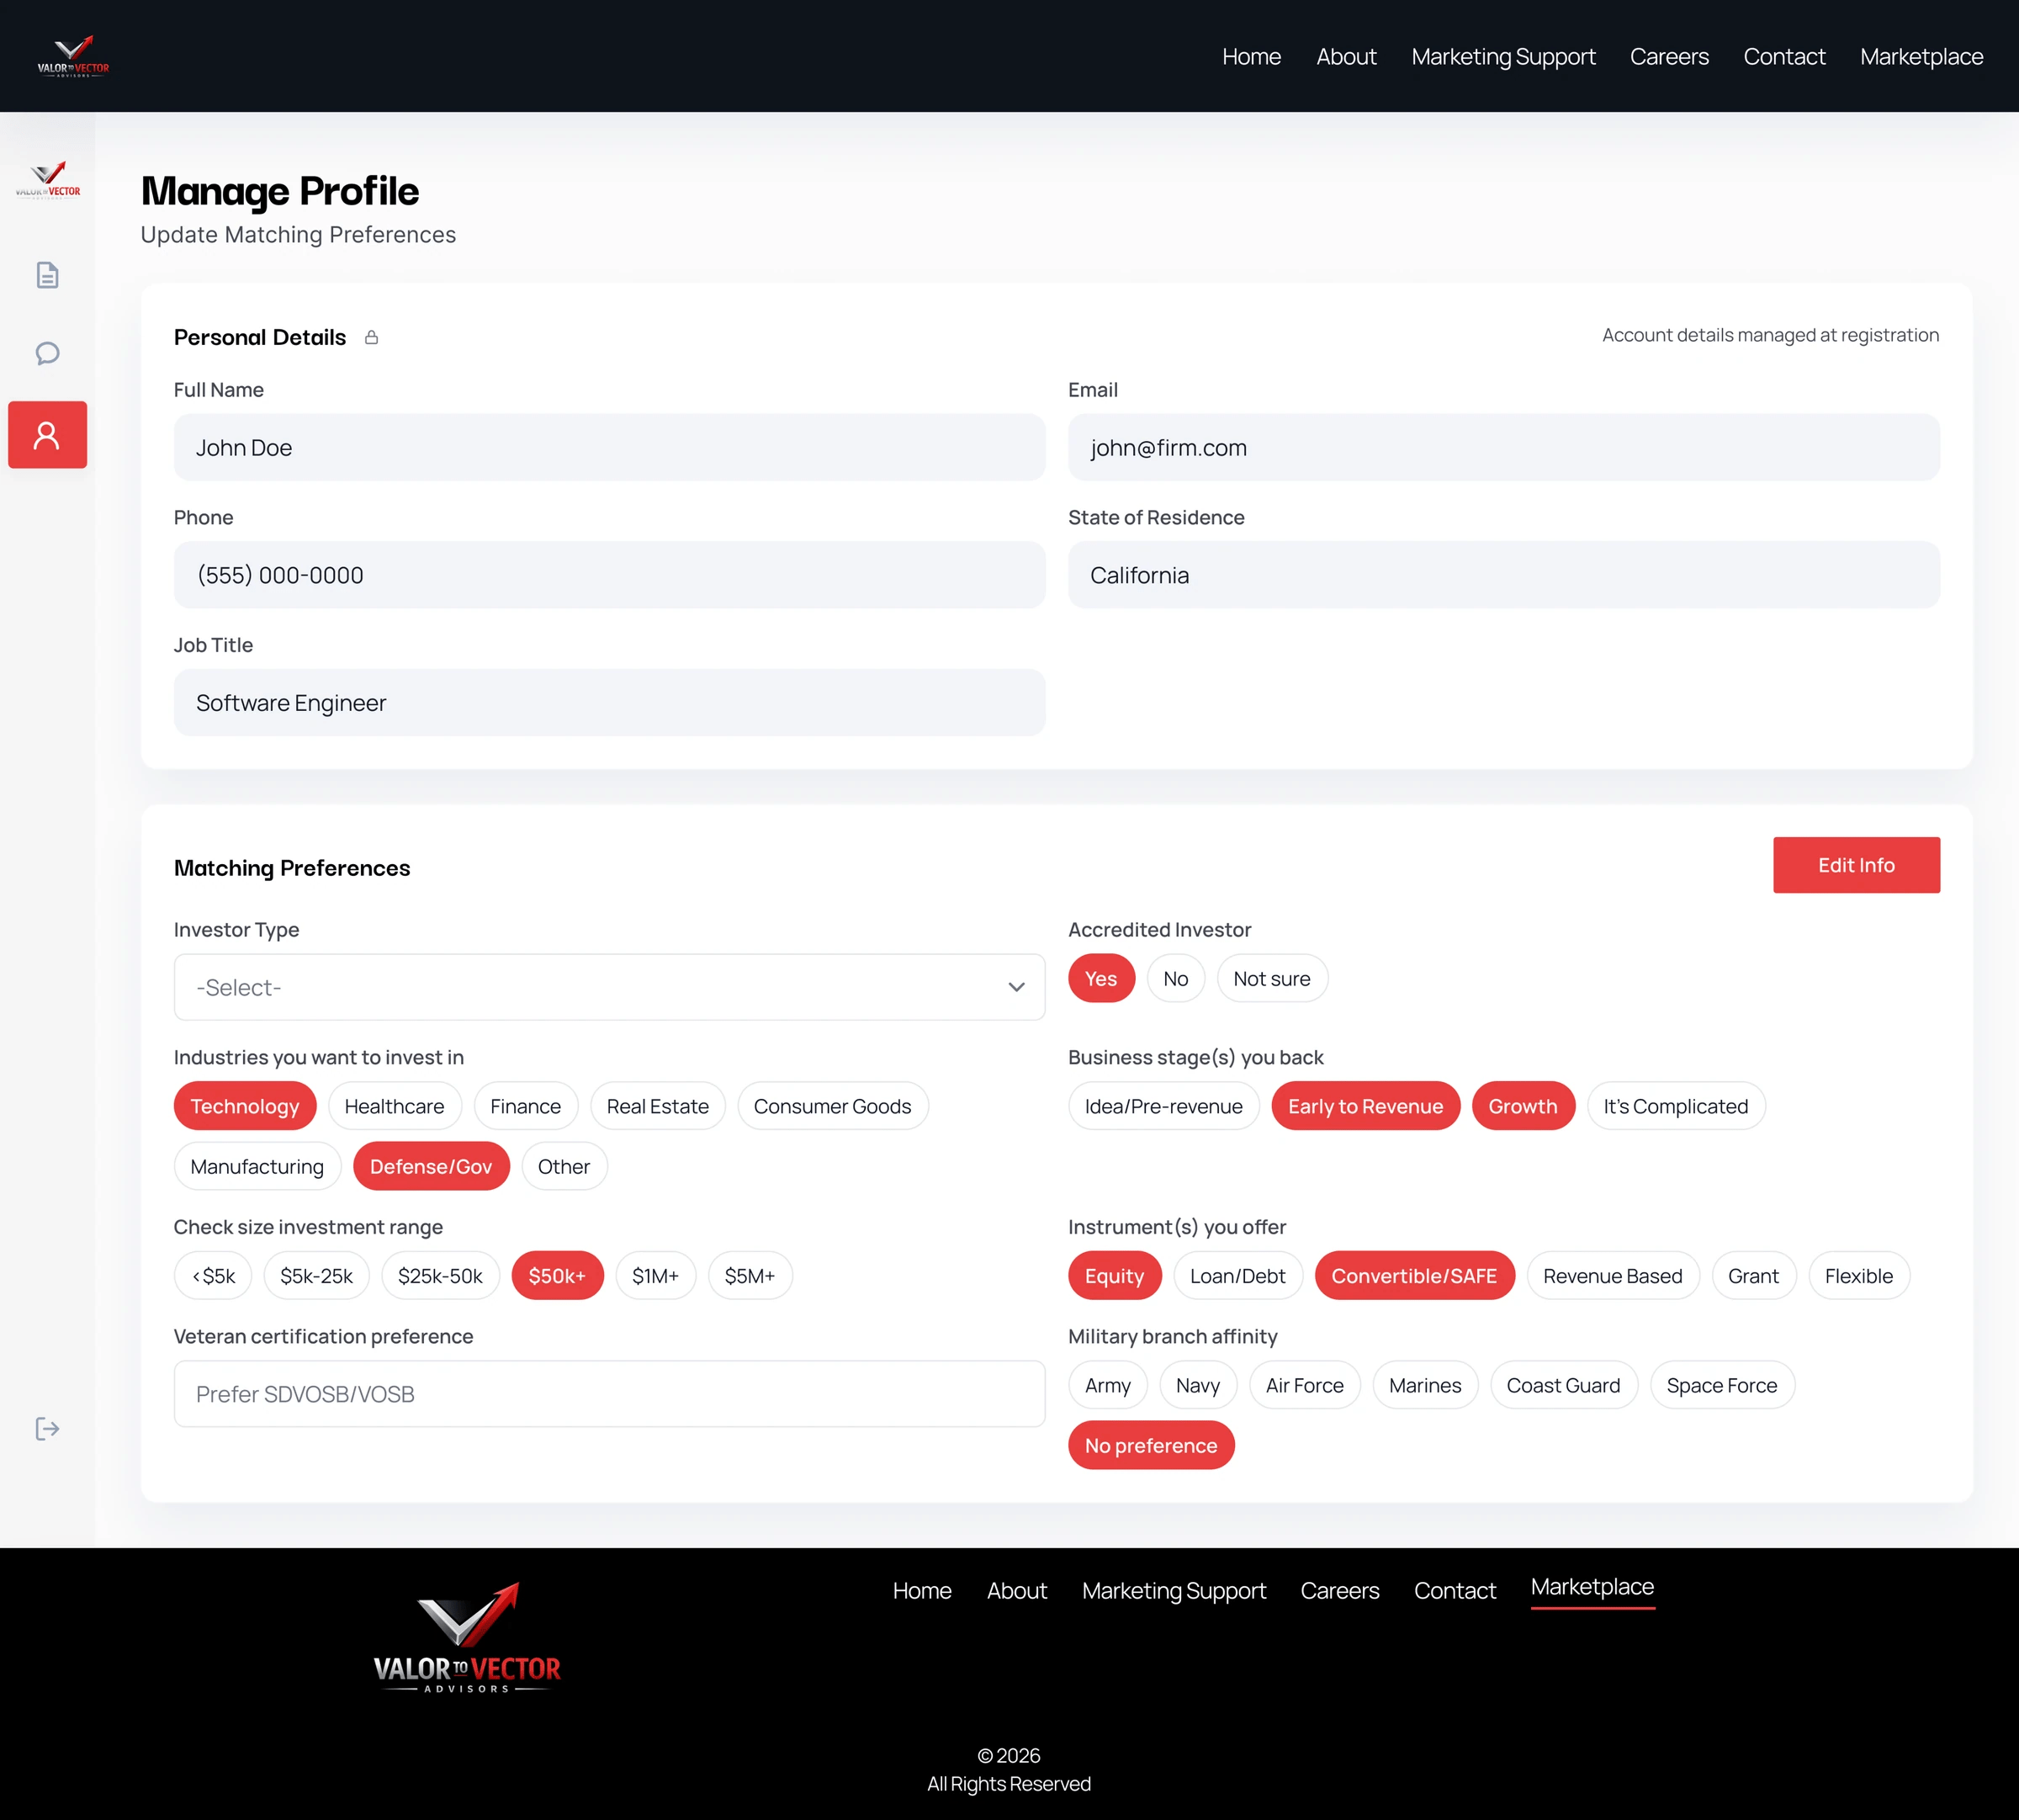Open Careers in top navigation

tap(1669, 57)
